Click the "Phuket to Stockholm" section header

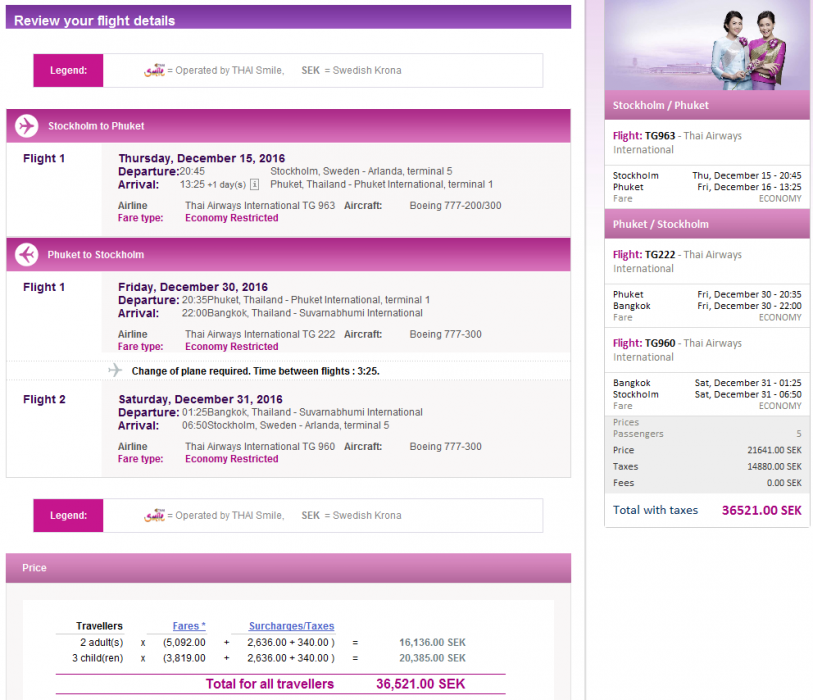coord(288,255)
